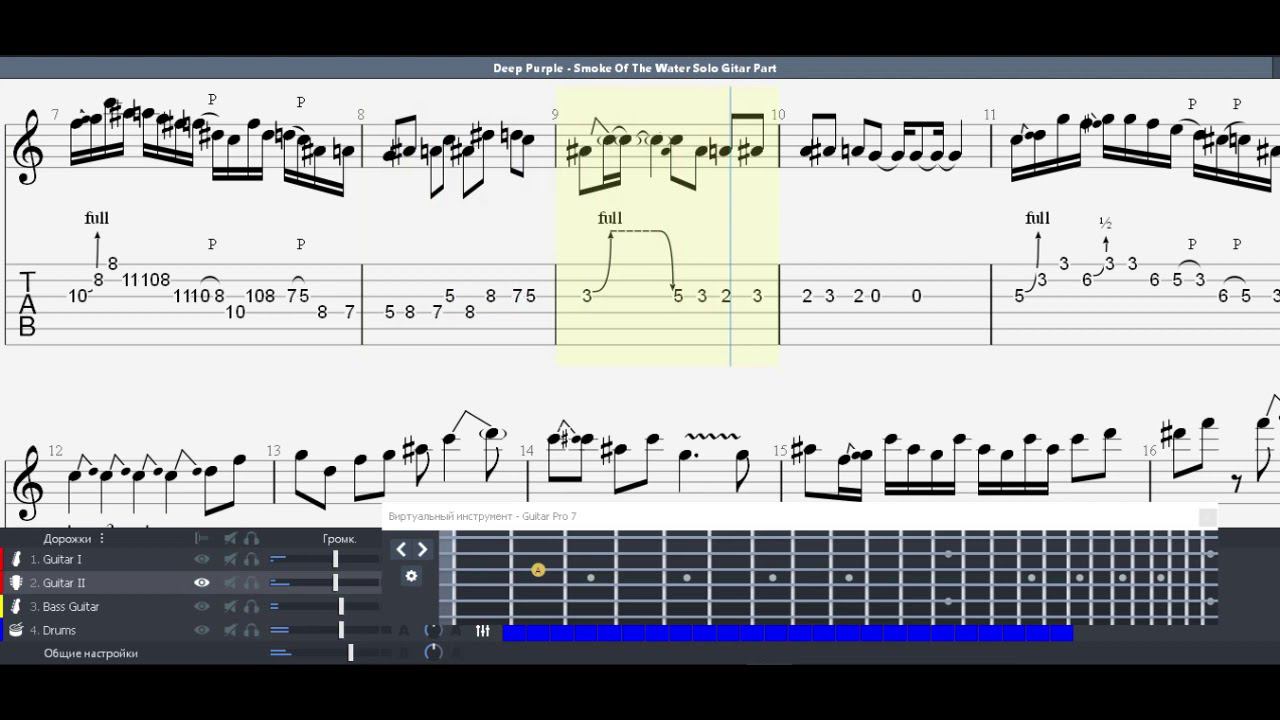Click the Виртуальный инструмент - Guitar Pro 7 title
The height and width of the screenshot is (720, 1280).
(482, 516)
